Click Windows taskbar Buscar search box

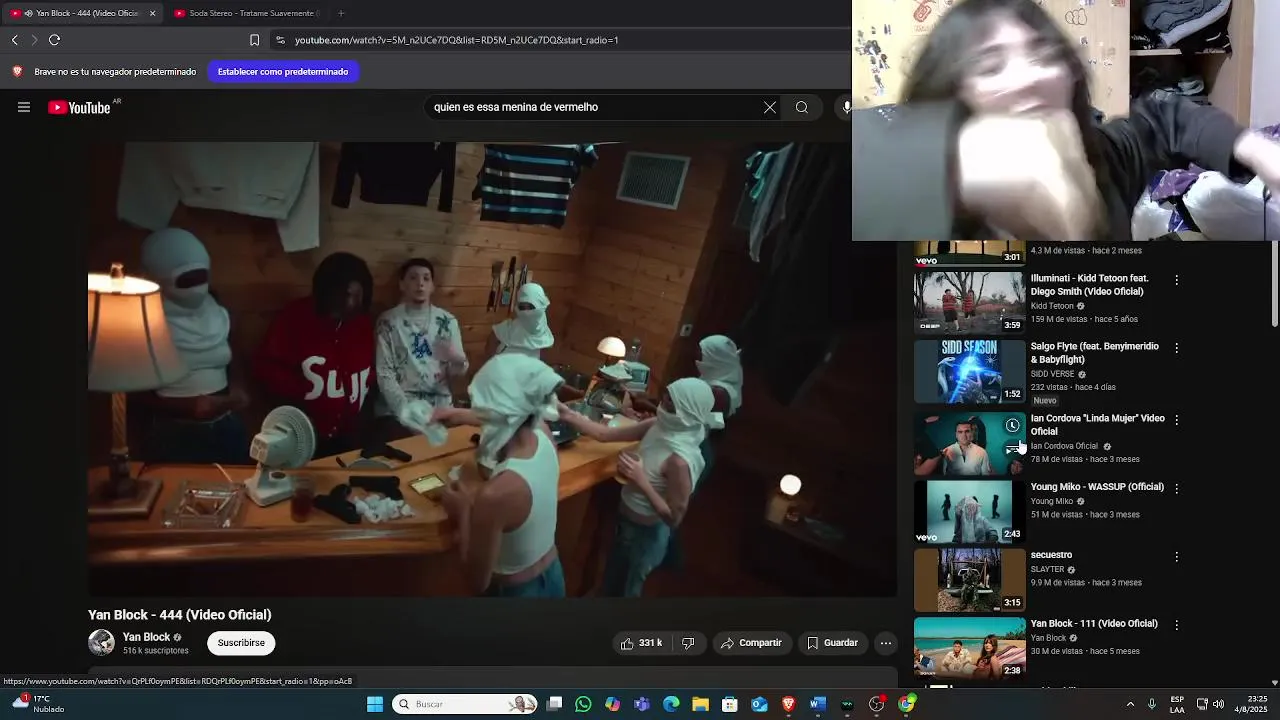coord(465,704)
